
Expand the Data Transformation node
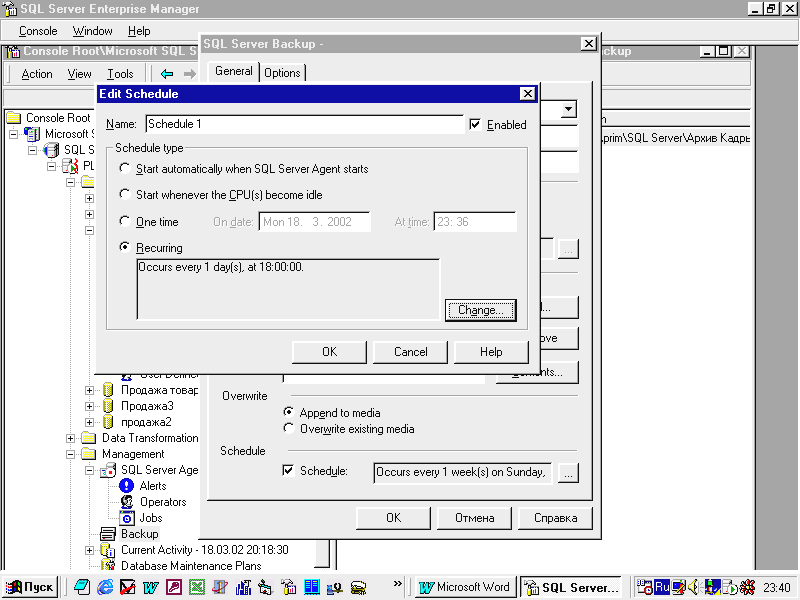click(70, 438)
